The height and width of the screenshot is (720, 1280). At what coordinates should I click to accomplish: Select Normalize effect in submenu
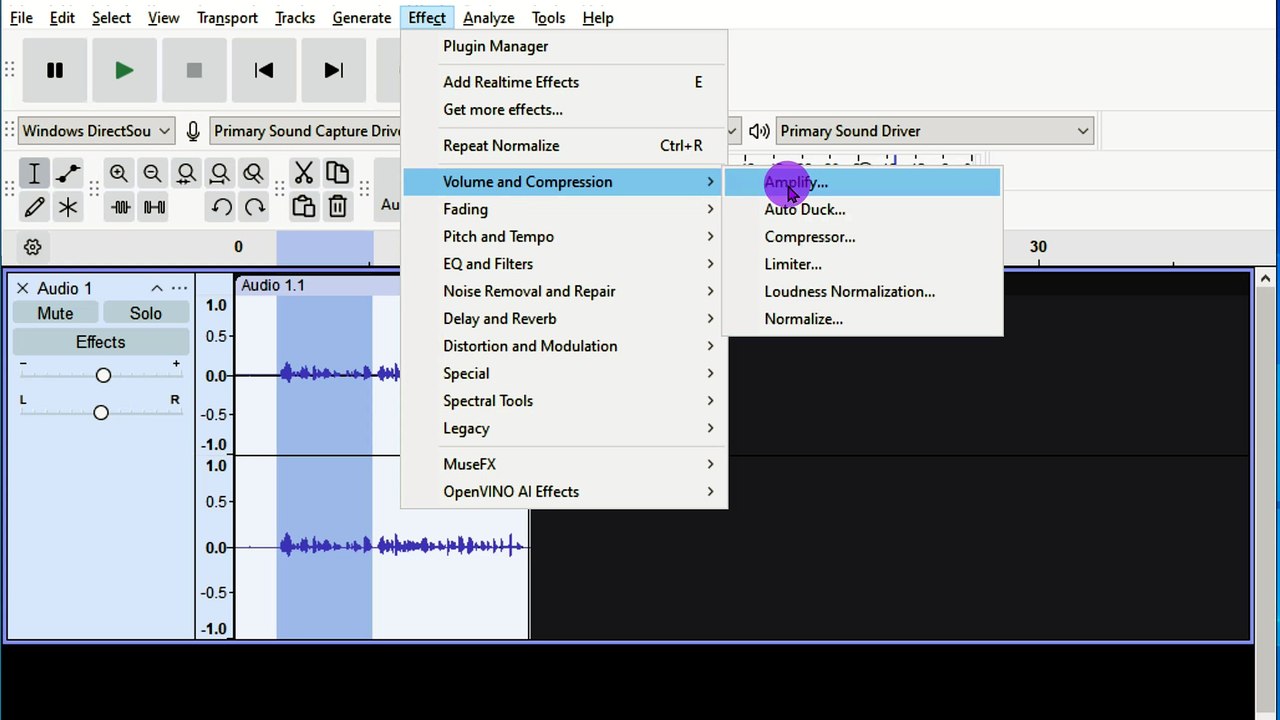(862, 319)
